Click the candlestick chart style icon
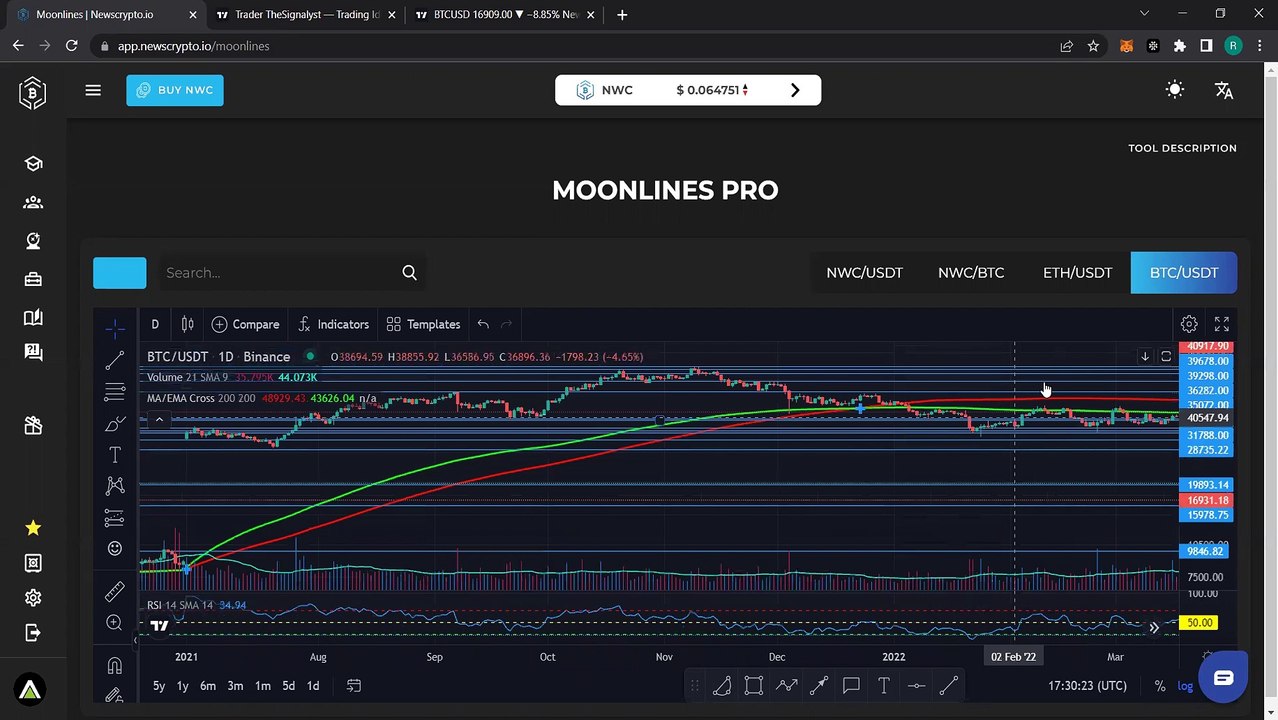This screenshot has height=720, width=1278. [x=187, y=324]
